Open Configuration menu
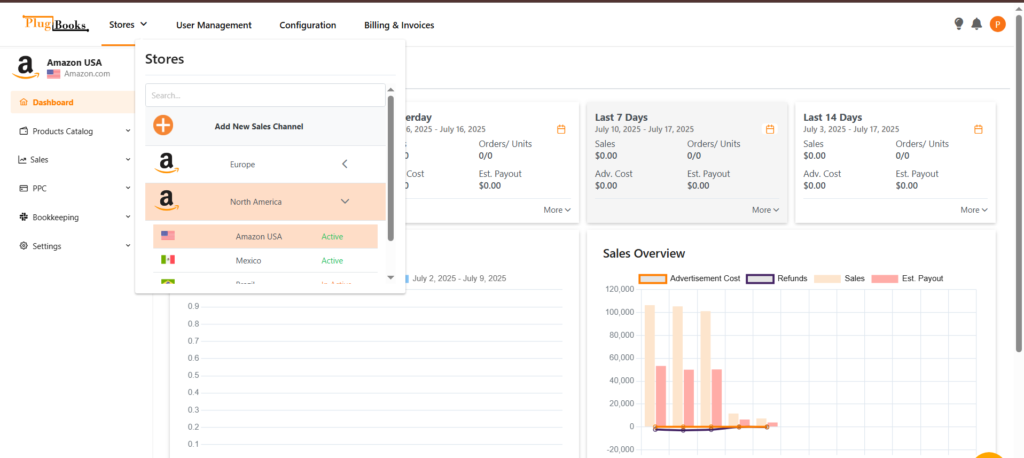Image resolution: width=1024 pixels, height=458 pixels. pyautogui.click(x=308, y=25)
